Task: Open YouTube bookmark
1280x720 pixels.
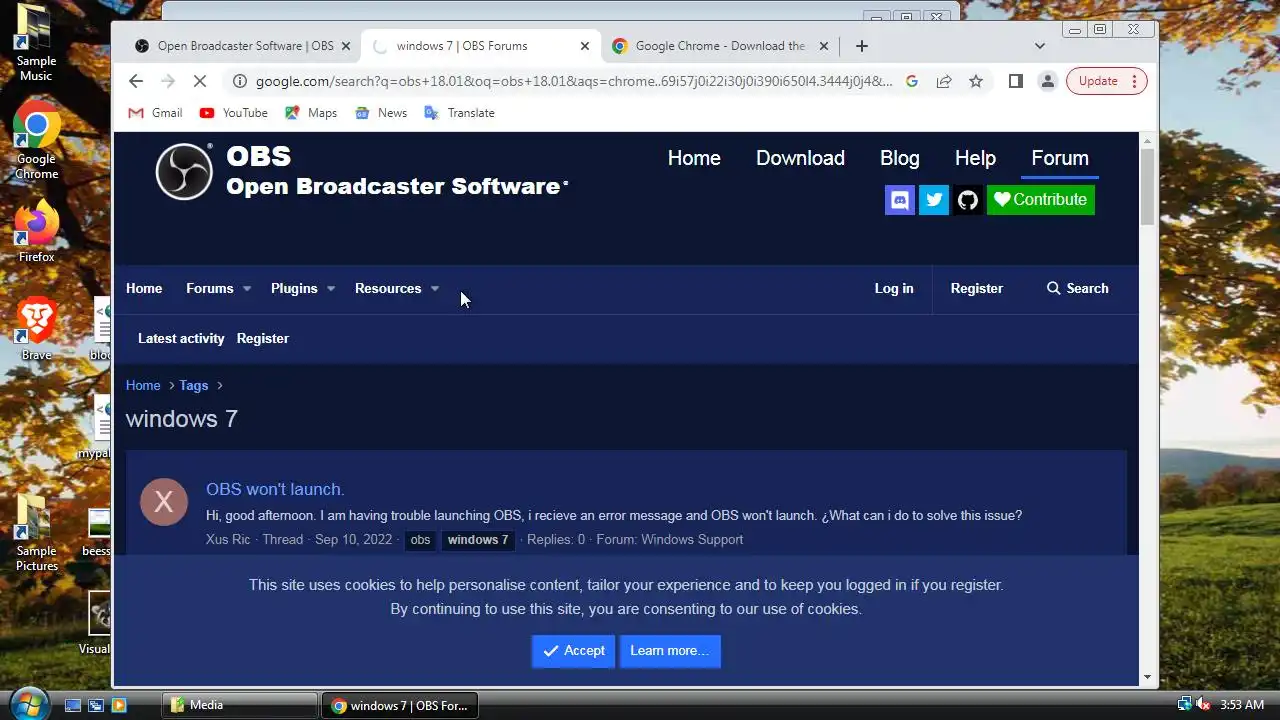Action: 234,113
